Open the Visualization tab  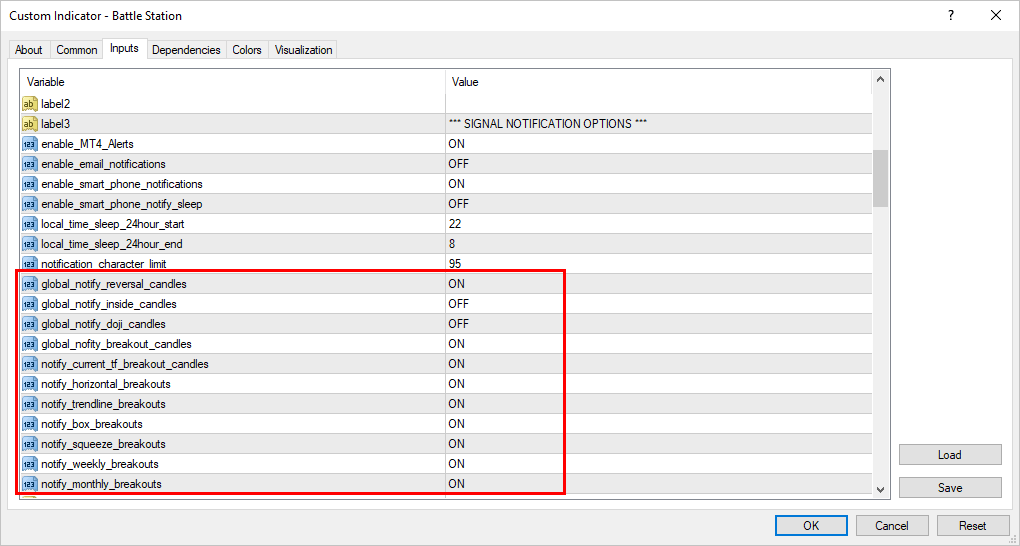point(303,49)
